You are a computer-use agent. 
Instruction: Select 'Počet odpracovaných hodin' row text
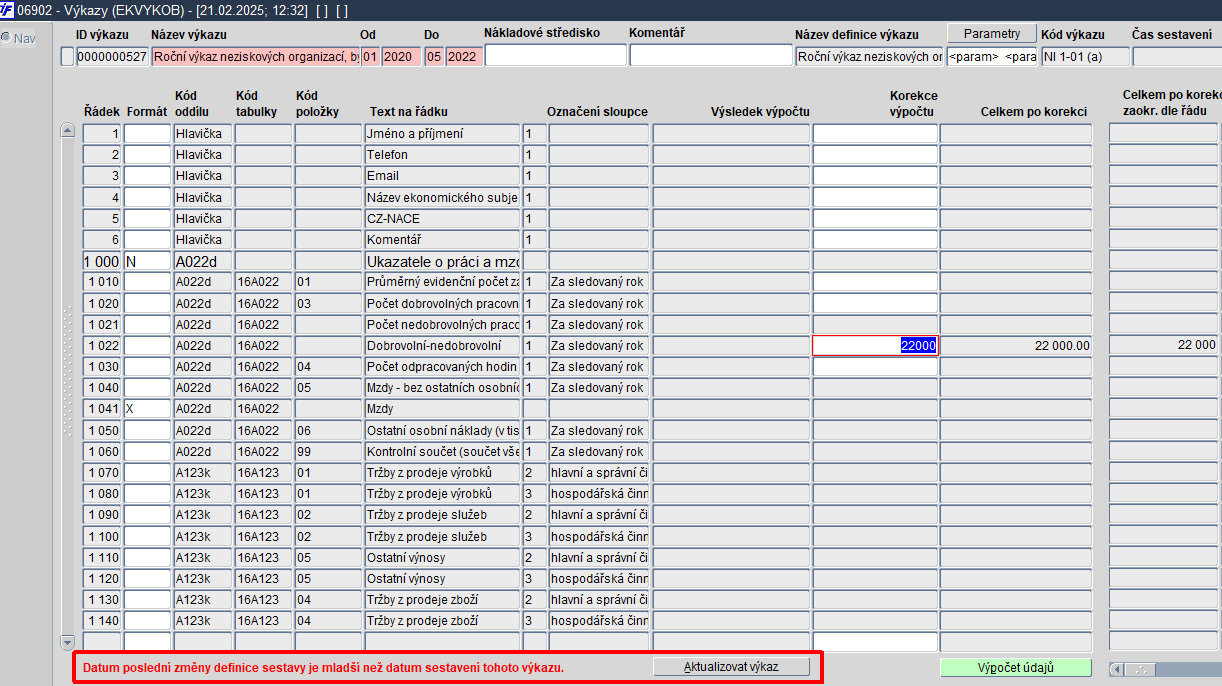pos(442,367)
